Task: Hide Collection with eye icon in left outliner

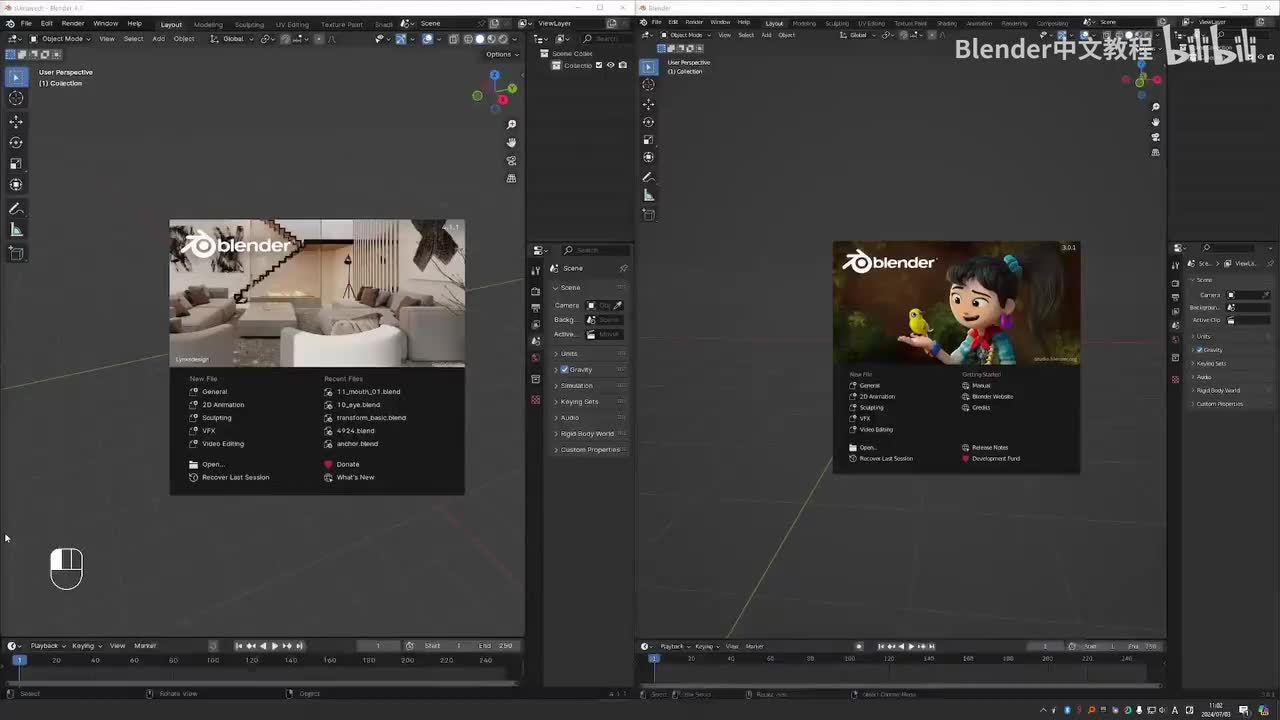Action: pyautogui.click(x=611, y=66)
